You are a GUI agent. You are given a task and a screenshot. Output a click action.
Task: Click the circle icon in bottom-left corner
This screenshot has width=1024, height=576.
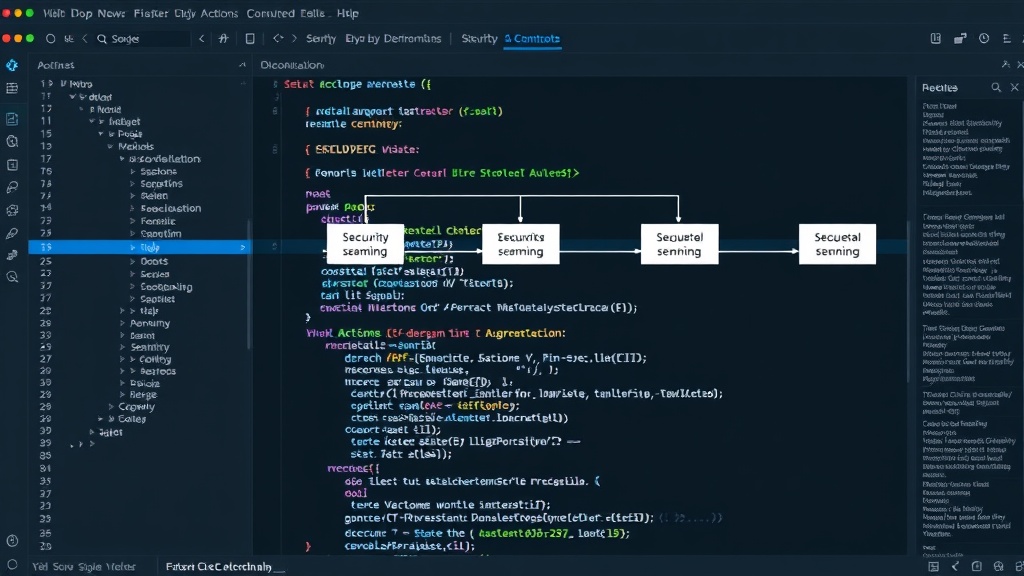pos(12,565)
